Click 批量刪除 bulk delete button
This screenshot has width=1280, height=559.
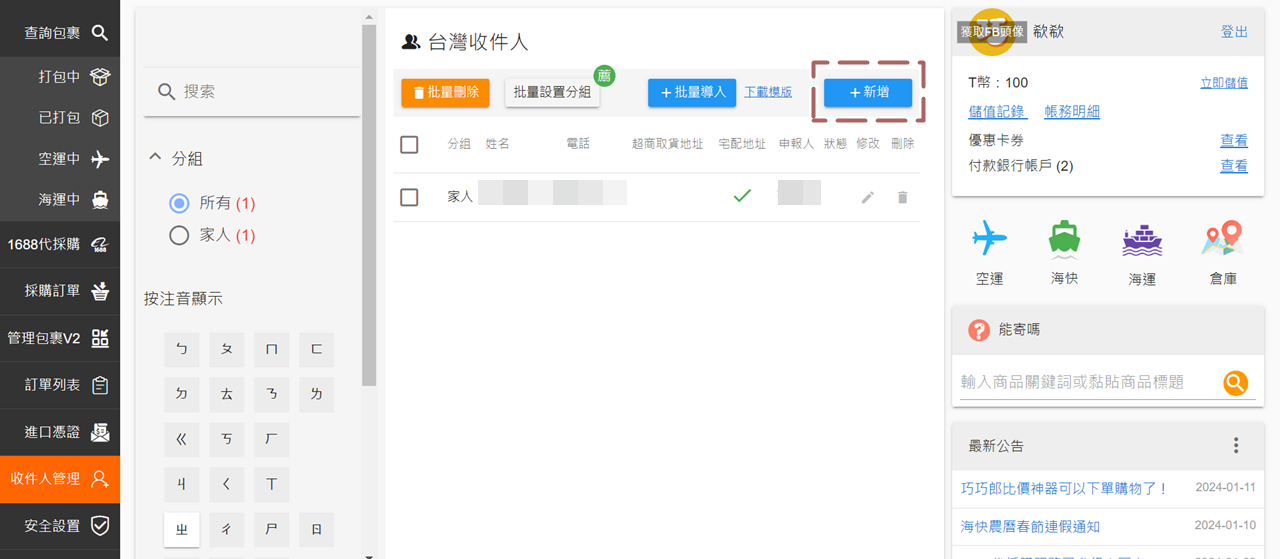(445, 92)
